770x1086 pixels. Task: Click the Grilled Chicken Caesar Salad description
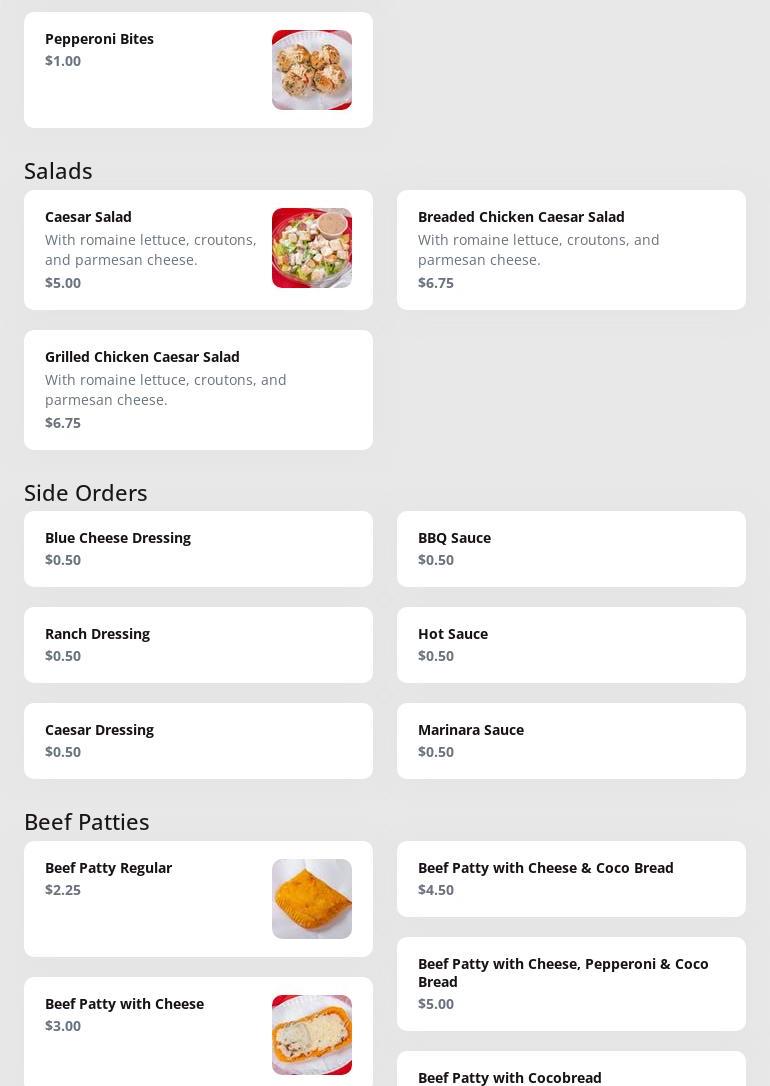[165, 390]
